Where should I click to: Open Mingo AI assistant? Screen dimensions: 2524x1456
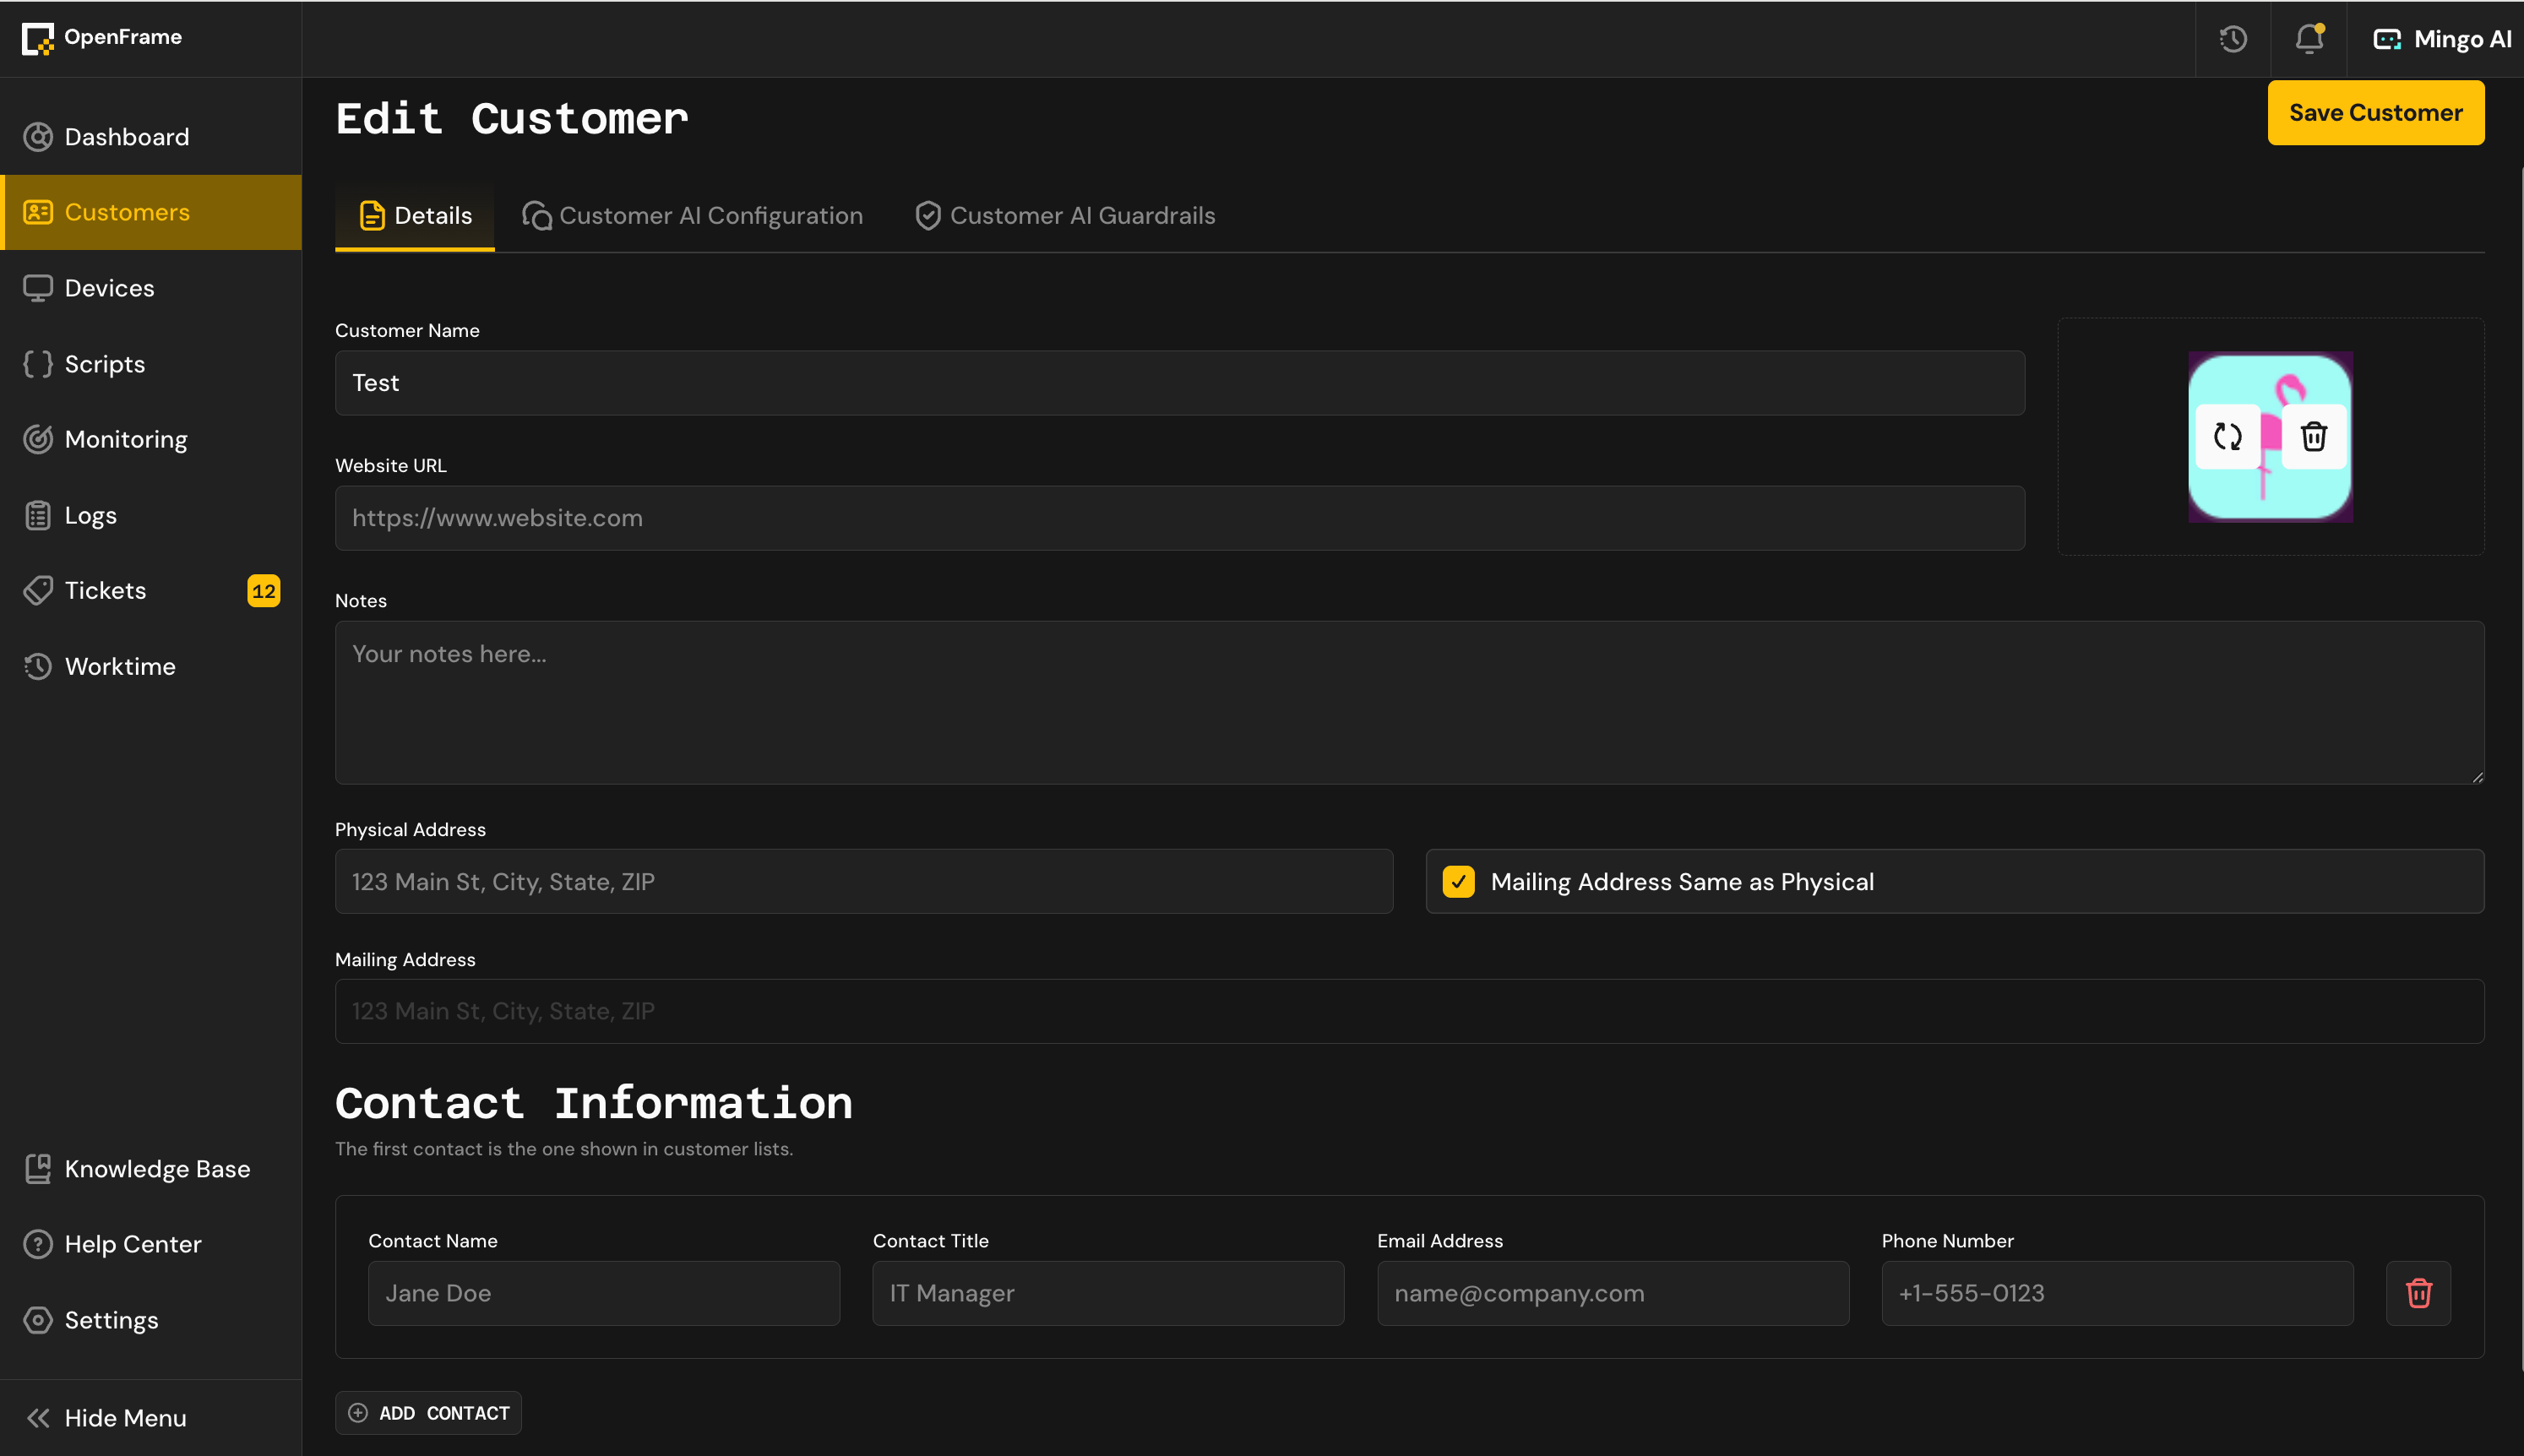[x=2441, y=39]
